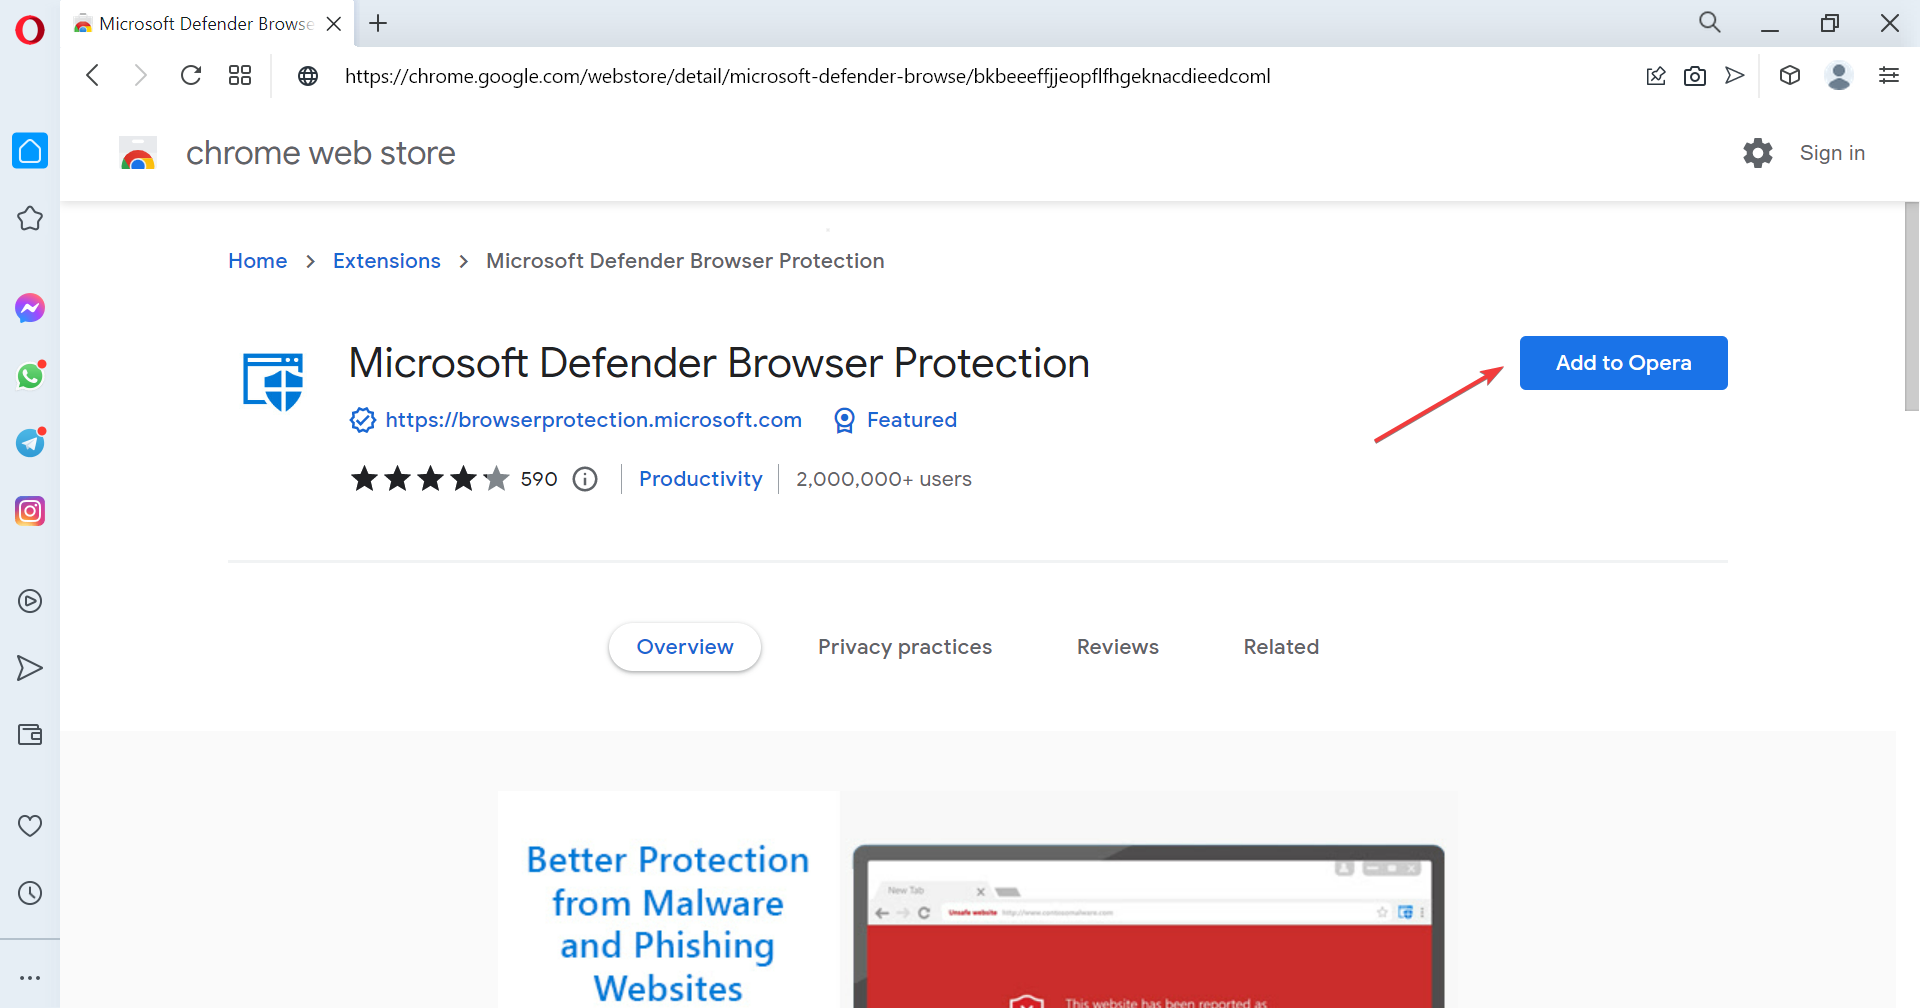1920x1008 pixels.
Task: Click the Opera menu logo
Action: pos(30,30)
